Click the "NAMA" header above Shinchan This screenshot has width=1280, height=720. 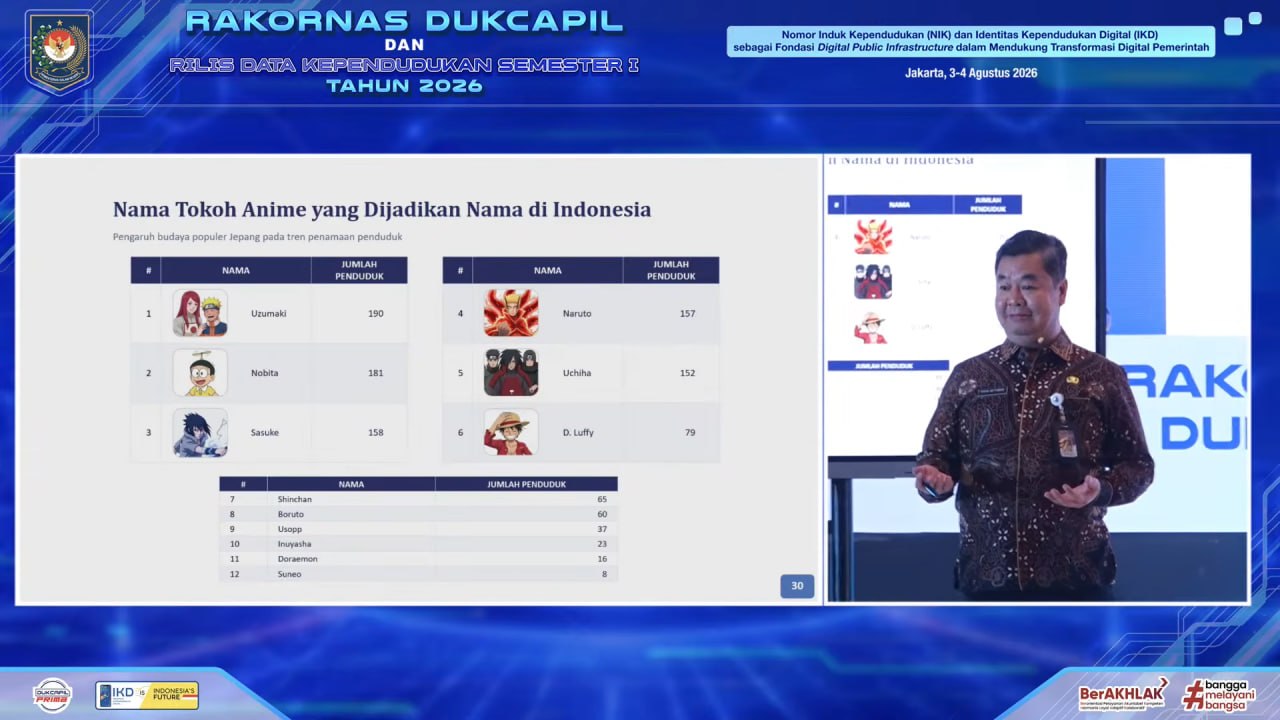pos(351,484)
